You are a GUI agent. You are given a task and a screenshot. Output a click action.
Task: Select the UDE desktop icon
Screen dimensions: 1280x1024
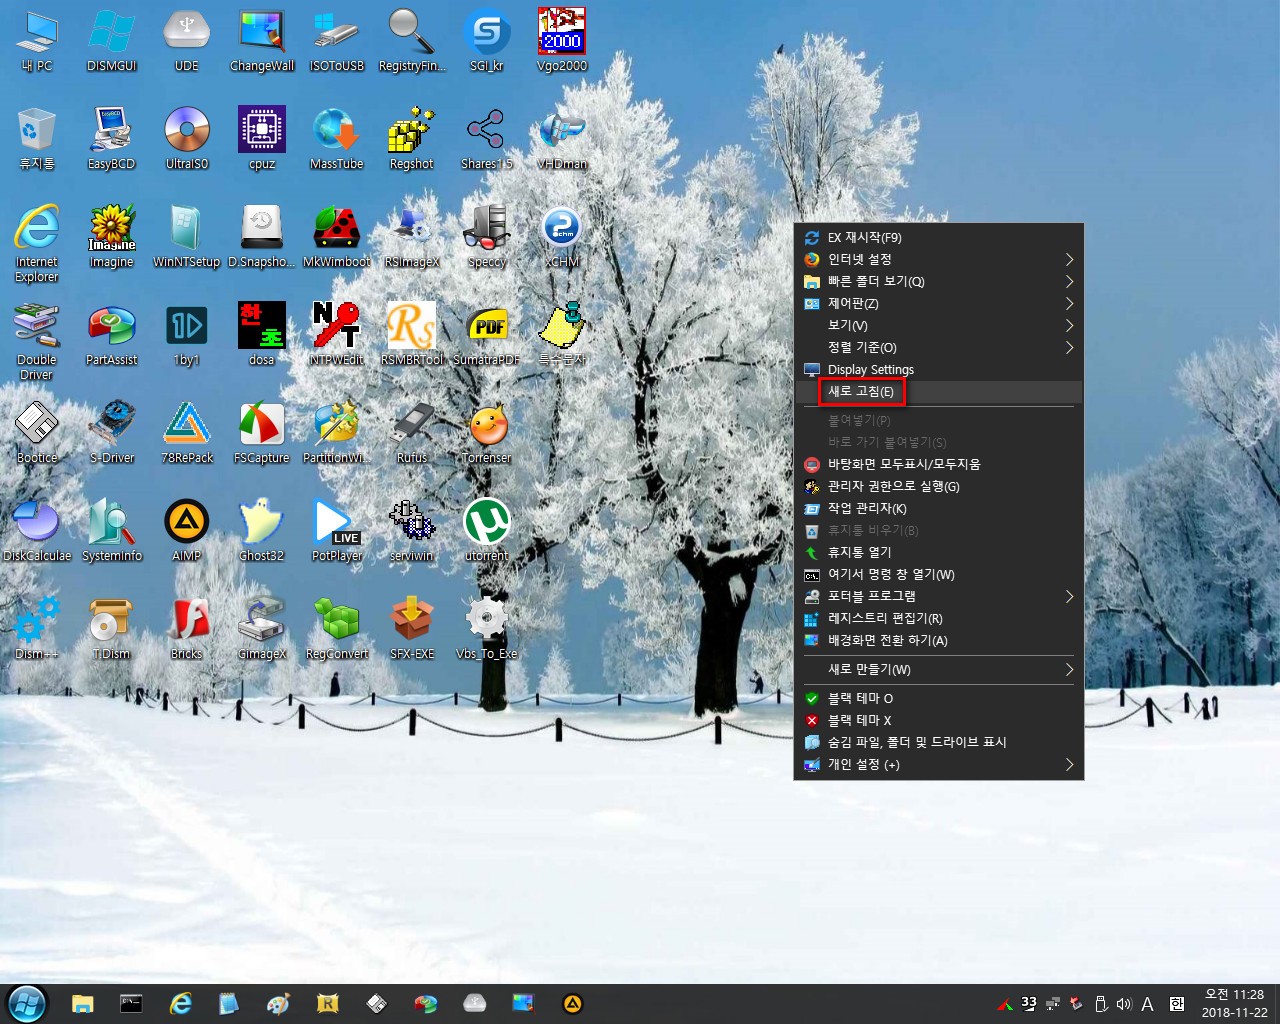pyautogui.click(x=186, y=40)
